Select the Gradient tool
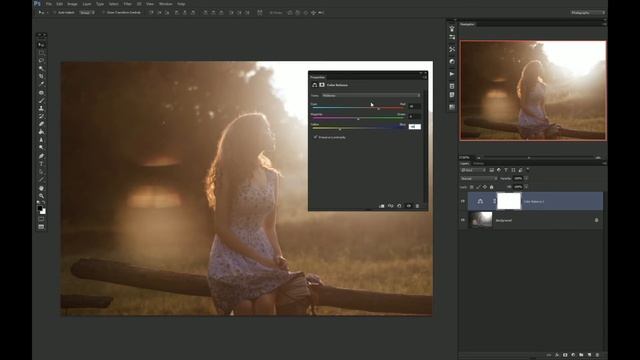640x360 pixels. click(x=41, y=132)
